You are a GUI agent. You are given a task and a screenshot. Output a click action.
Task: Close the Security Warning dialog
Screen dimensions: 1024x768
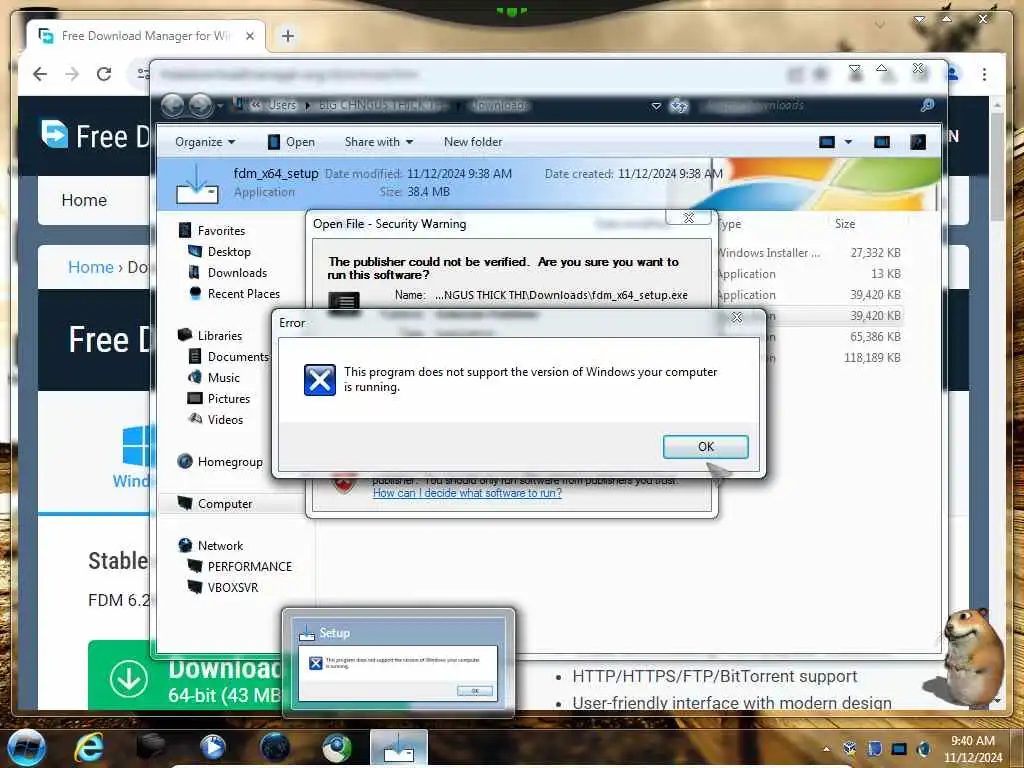pos(688,217)
